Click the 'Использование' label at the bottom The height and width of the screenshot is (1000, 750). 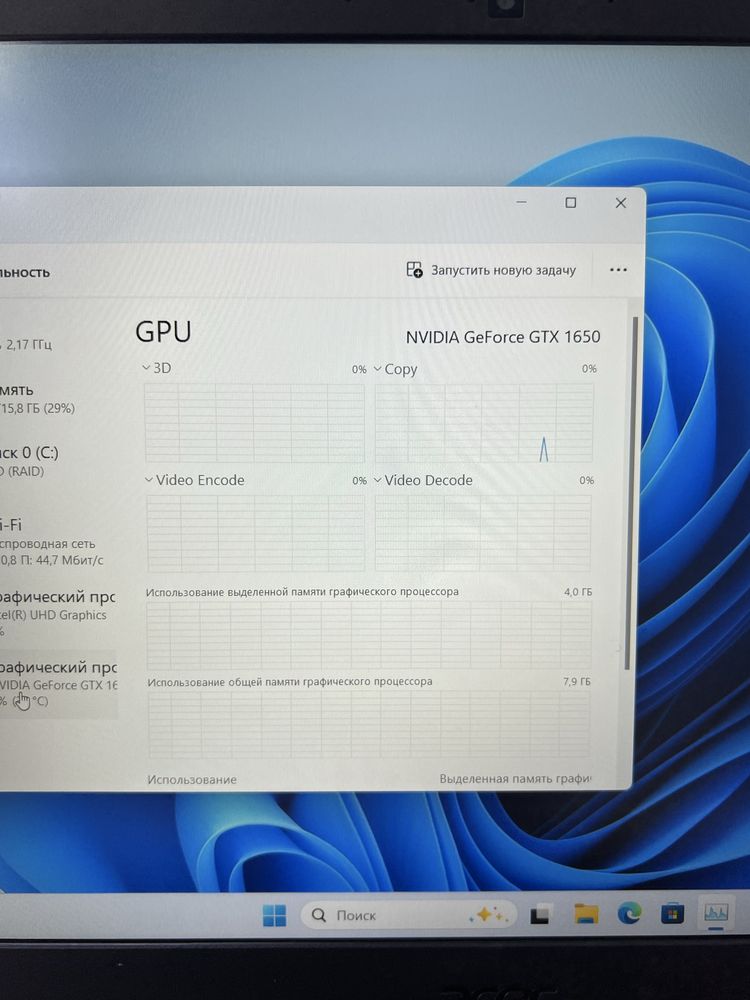[x=192, y=779]
